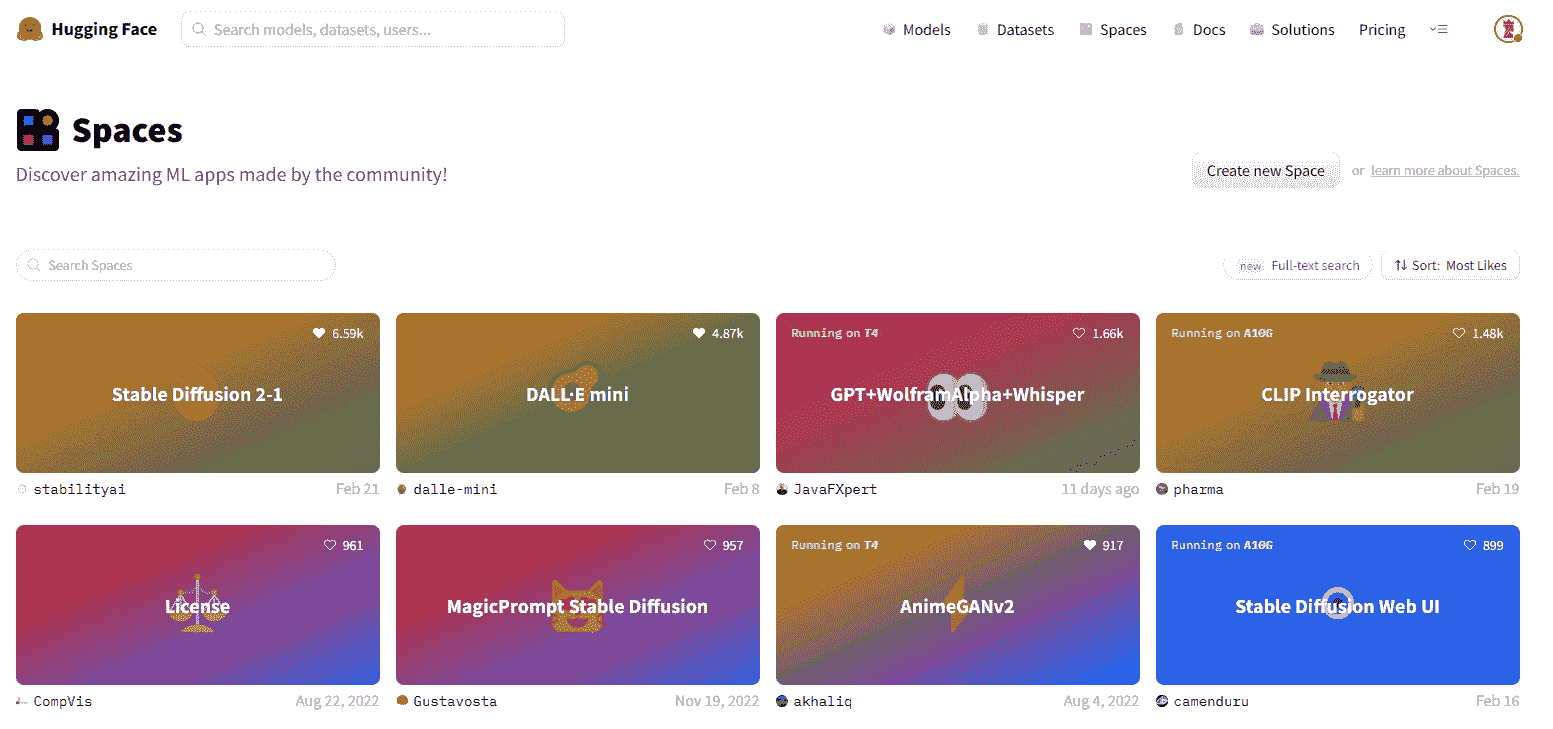Click the Hugging Face brand text

tap(104, 29)
